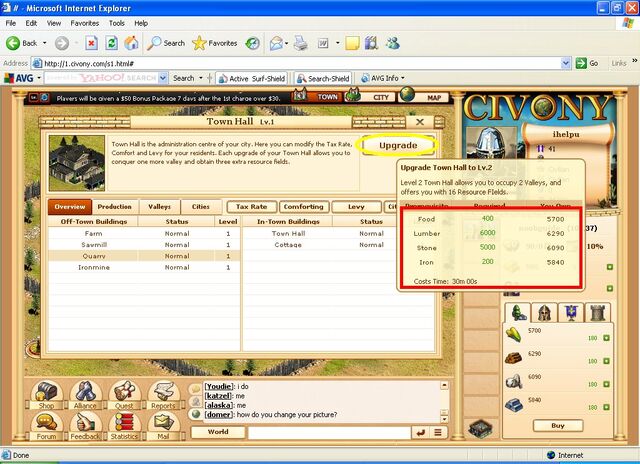
Task: Click the small building icon below queue slots
Action: pos(480,429)
